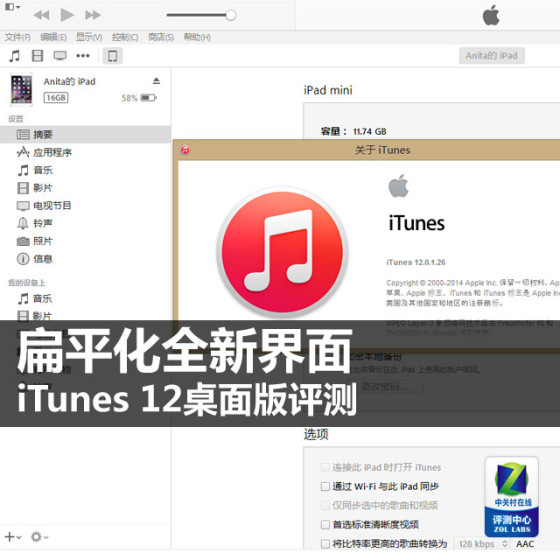Click the 应用程序 apps icon
Viewport: 560px width, 560px height.
[x=23, y=152]
